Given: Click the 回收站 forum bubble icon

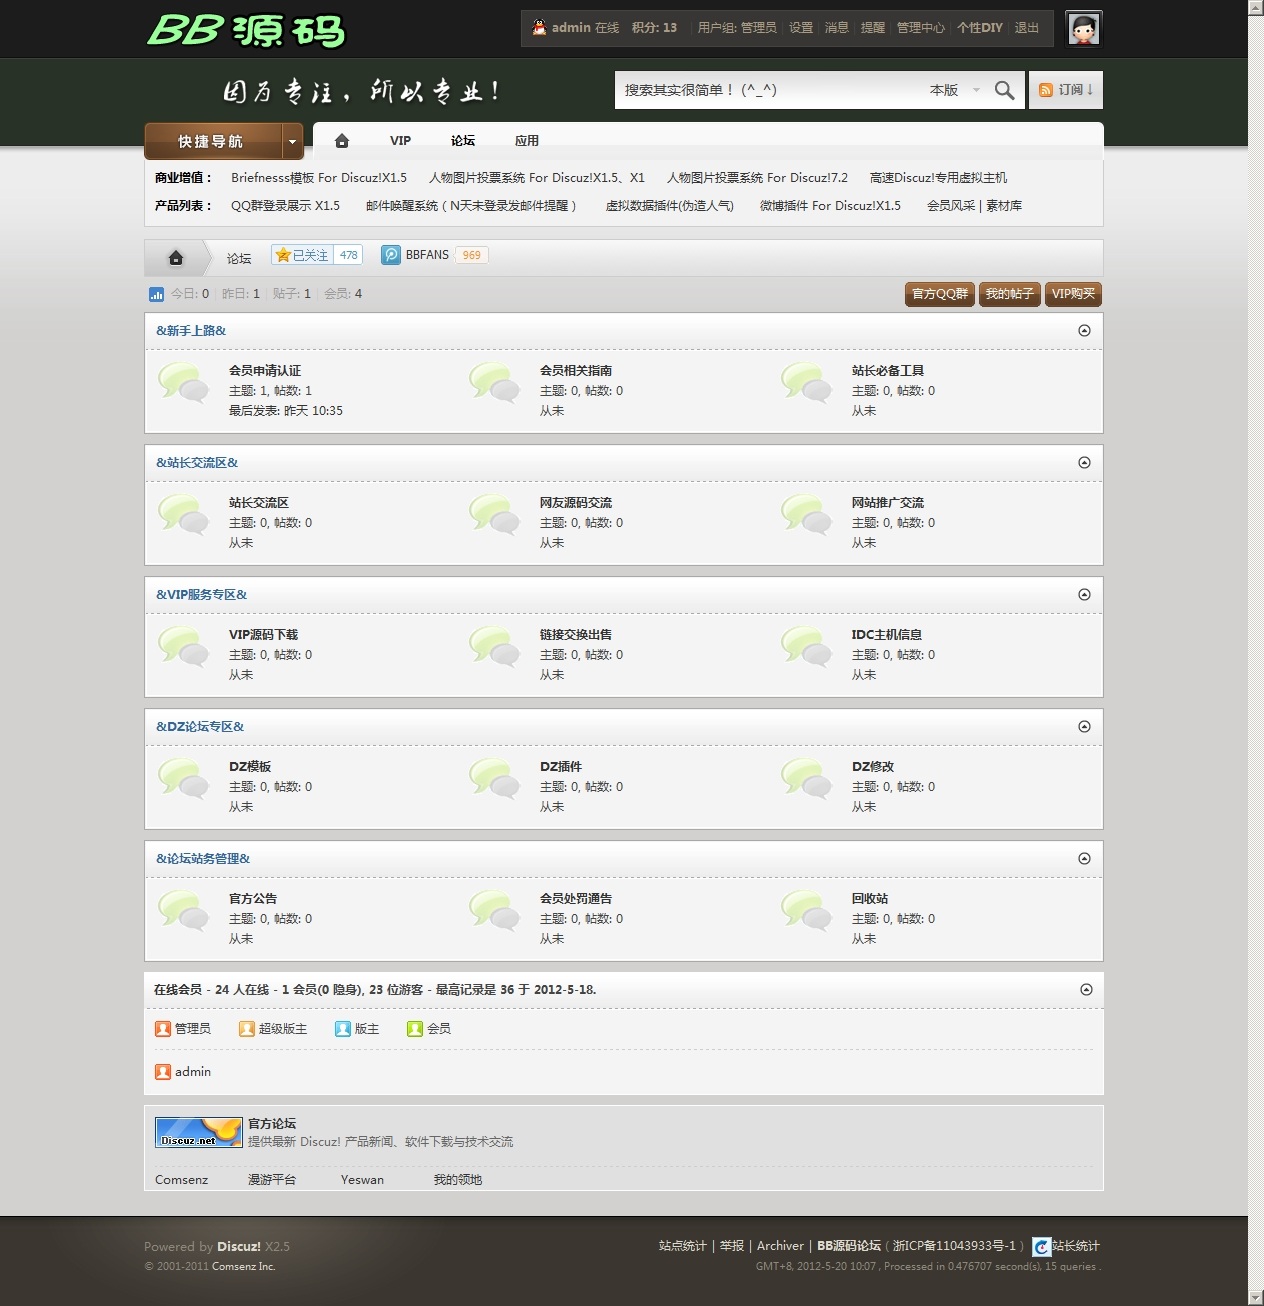Looking at the screenshot, I should pos(807,911).
